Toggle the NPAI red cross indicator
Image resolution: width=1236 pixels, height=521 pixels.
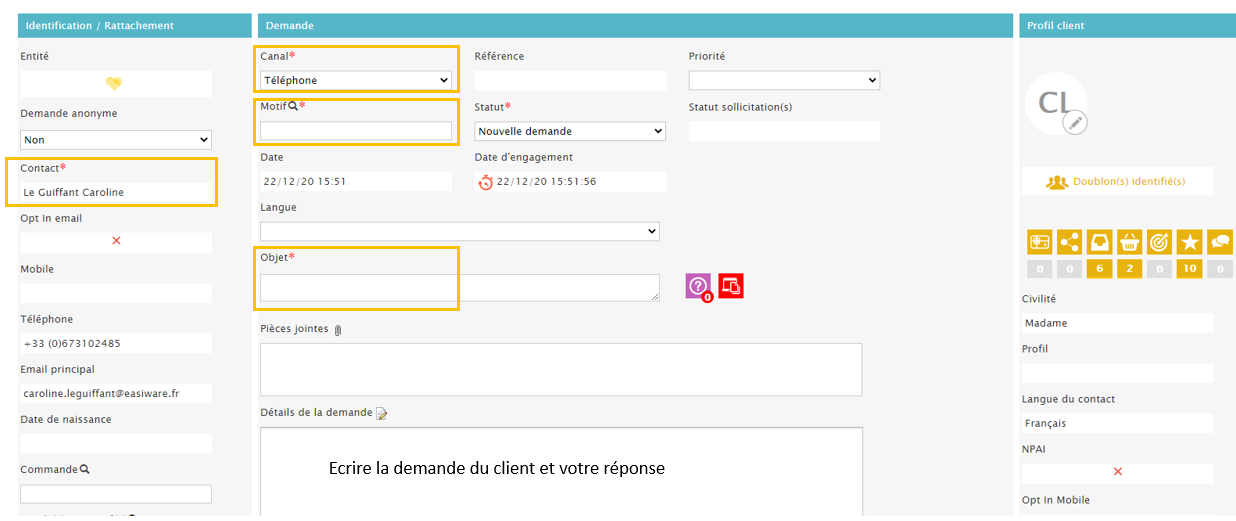(x=1117, y=472)
